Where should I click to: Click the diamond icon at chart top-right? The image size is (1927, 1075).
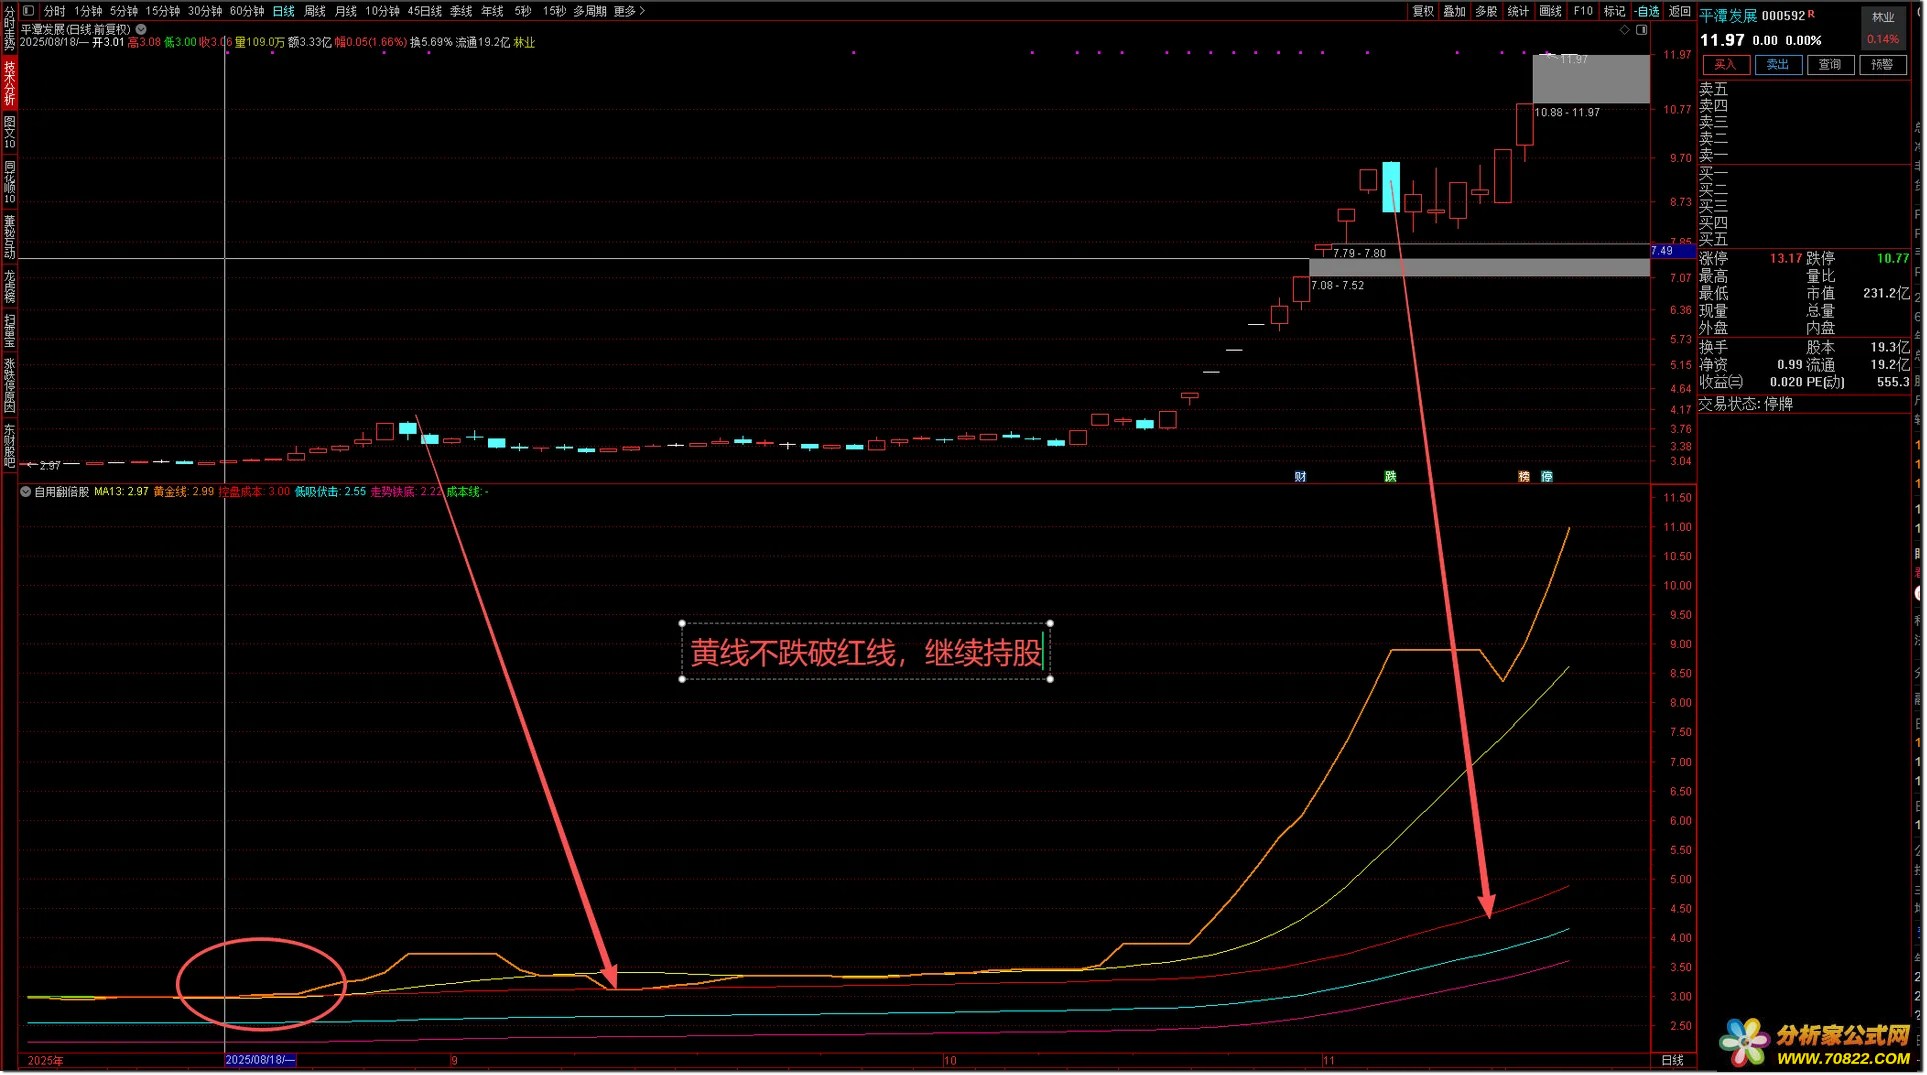tap(1625, 30)
